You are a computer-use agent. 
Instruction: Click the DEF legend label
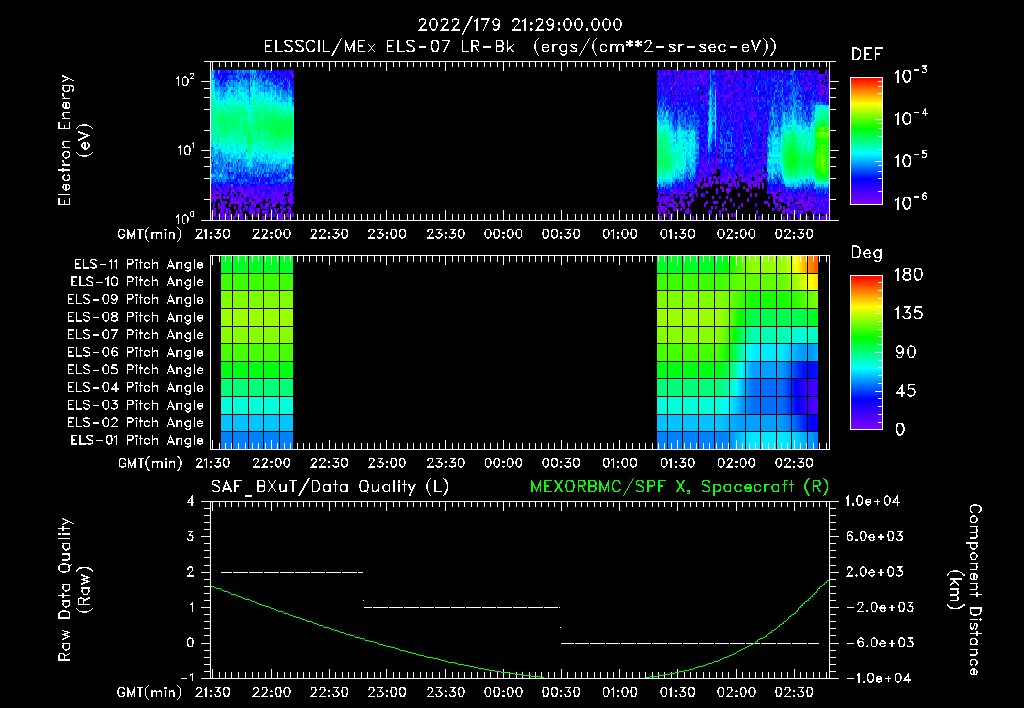867,55
